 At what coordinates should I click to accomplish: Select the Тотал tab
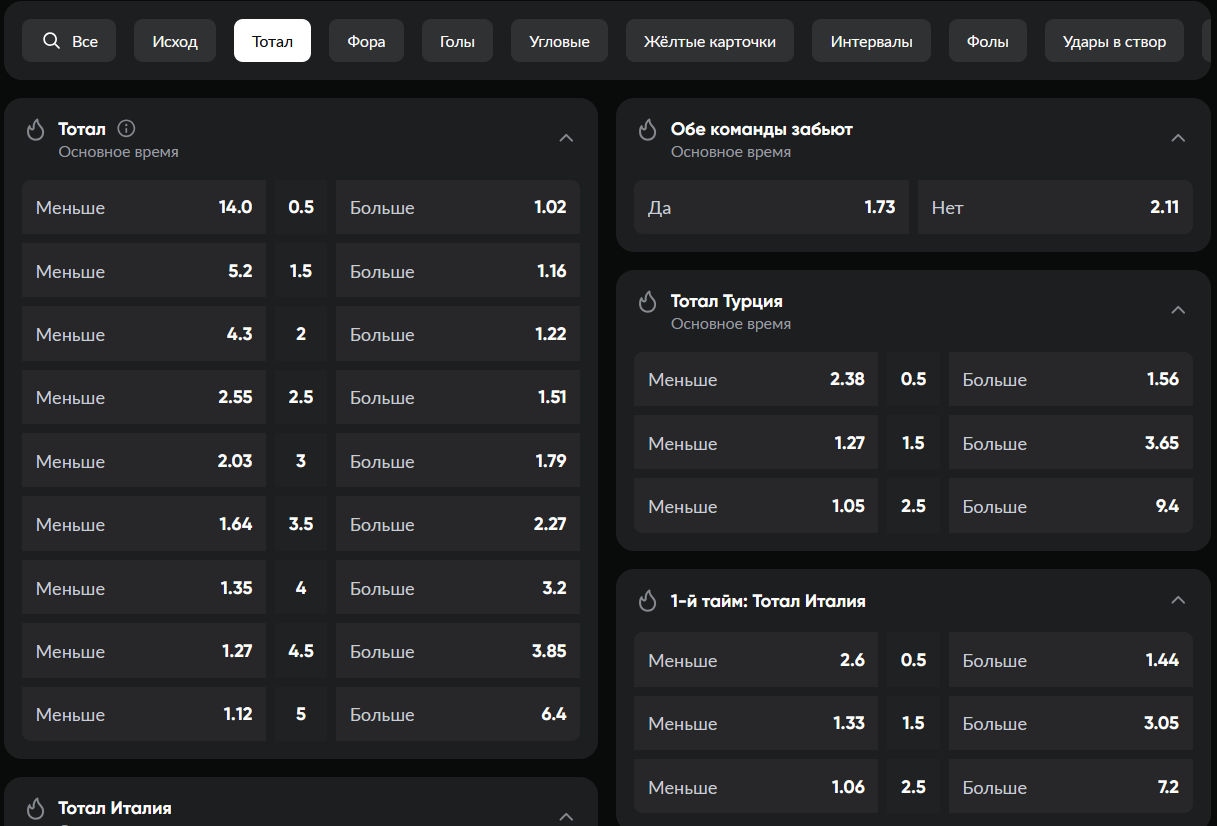[272, 41]
